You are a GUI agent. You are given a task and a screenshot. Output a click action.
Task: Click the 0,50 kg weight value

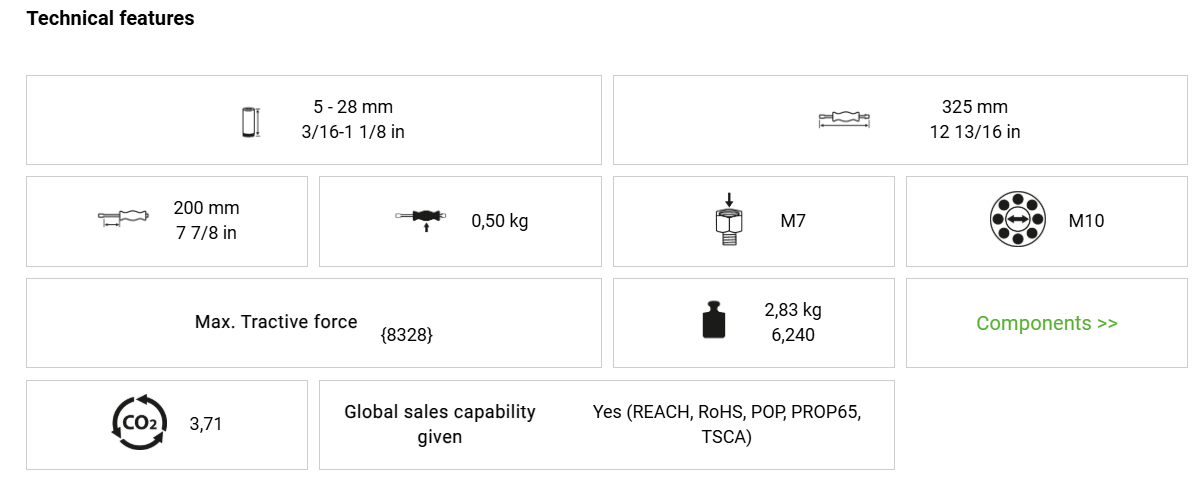(x=500, y=221)
